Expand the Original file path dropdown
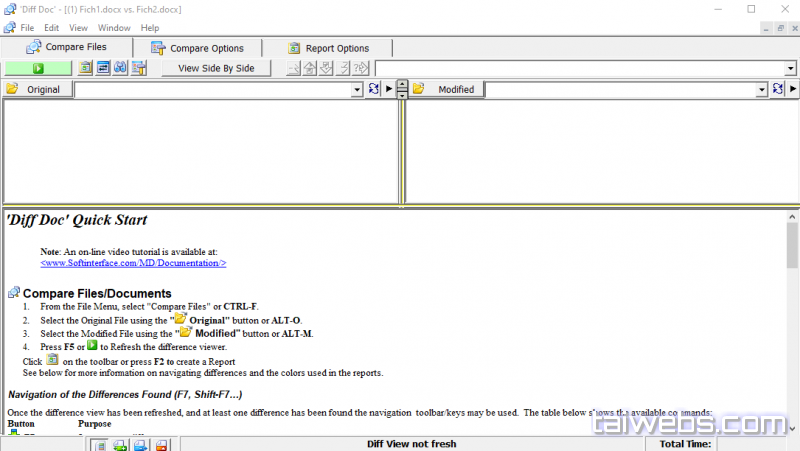This screenshot has width=800, height=451. coord(357,90)
